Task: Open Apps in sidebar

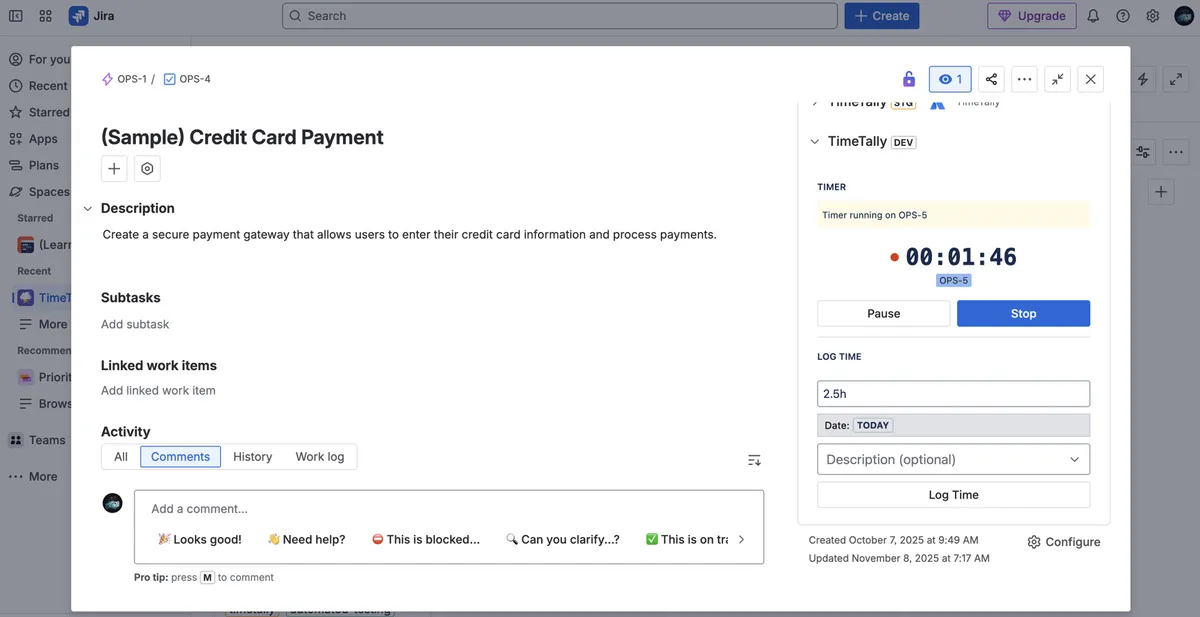Action: [x=34, y=139]
